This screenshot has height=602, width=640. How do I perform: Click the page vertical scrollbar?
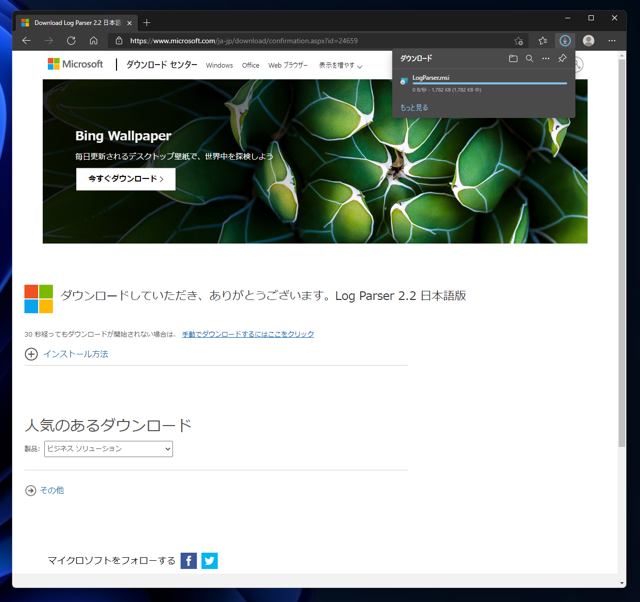621,253
